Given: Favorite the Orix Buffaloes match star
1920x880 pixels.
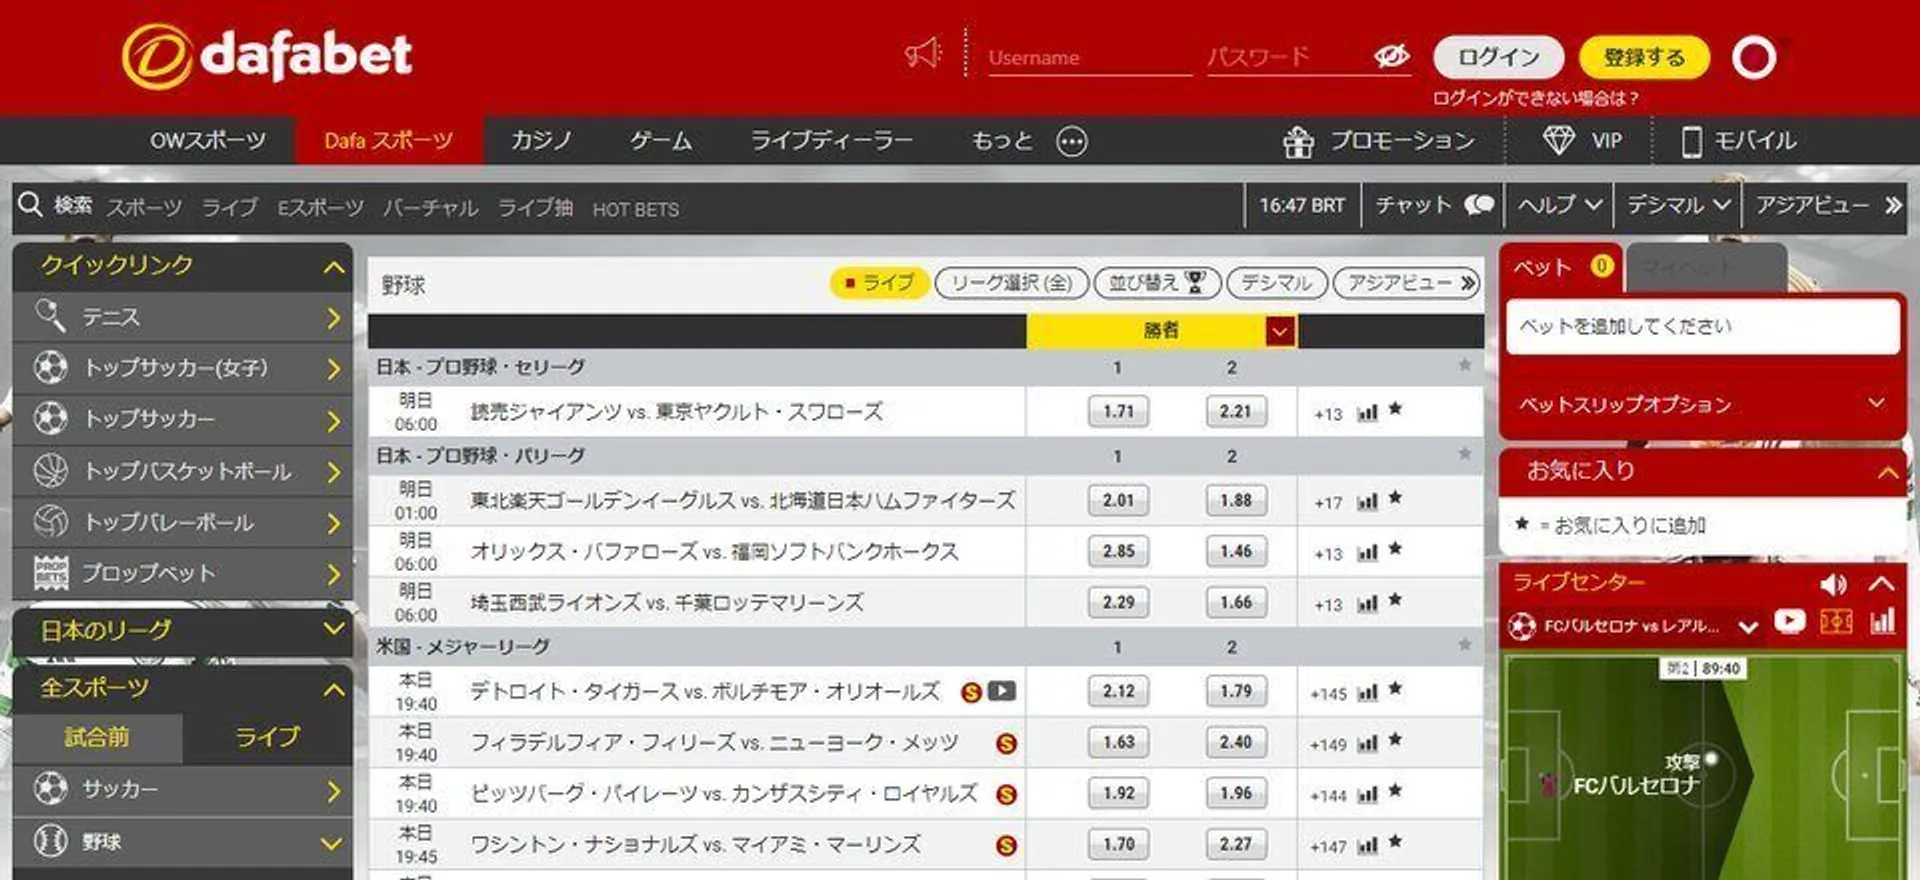Looking at the screenshot, I should coord(1395,549).
